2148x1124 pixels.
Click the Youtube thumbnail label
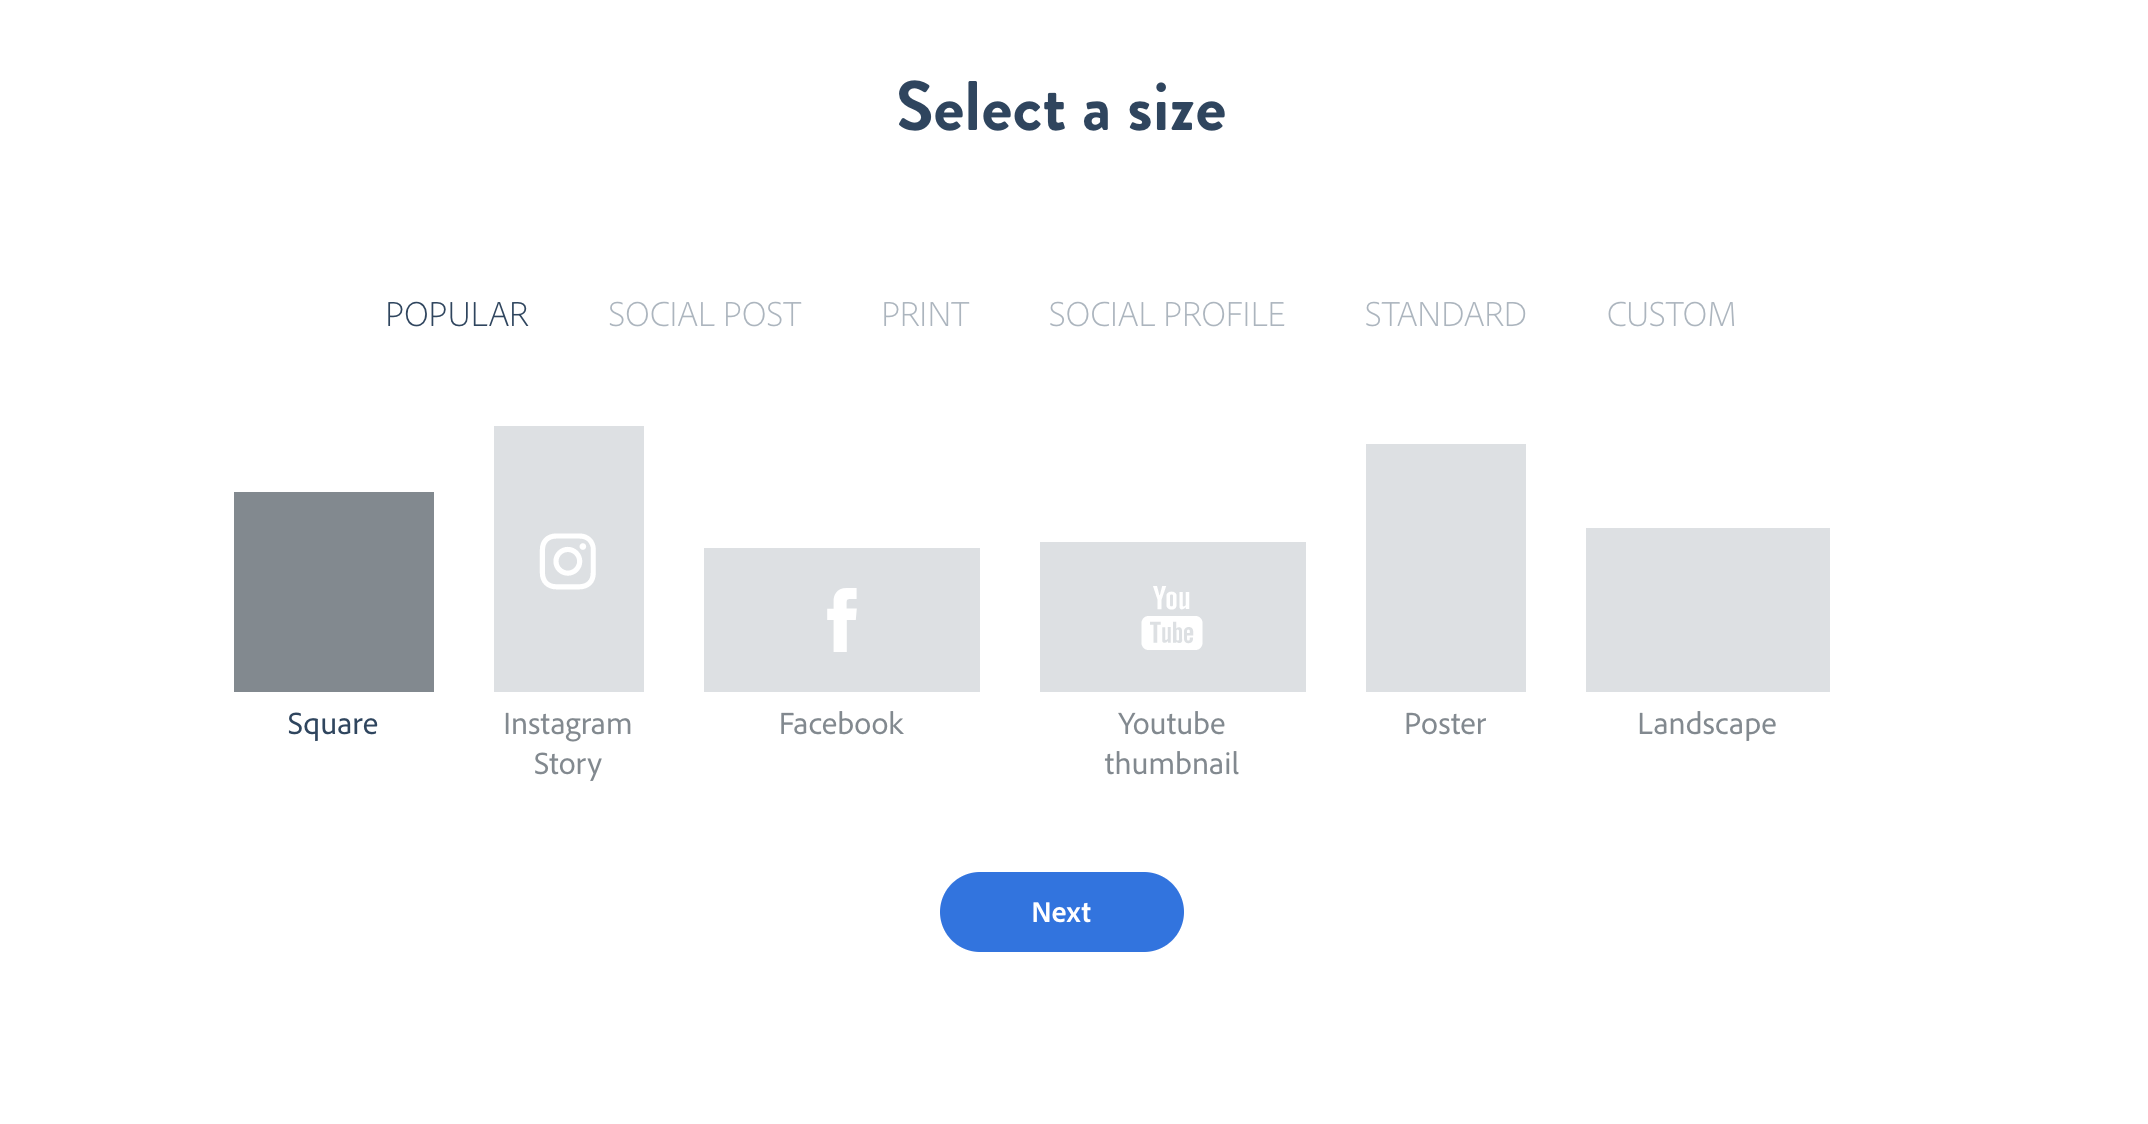click(1172, 744)
